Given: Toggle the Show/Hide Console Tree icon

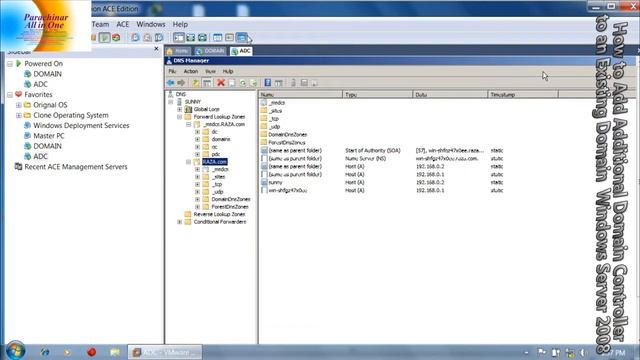Looking at the screenshot, I should point(207,83).
